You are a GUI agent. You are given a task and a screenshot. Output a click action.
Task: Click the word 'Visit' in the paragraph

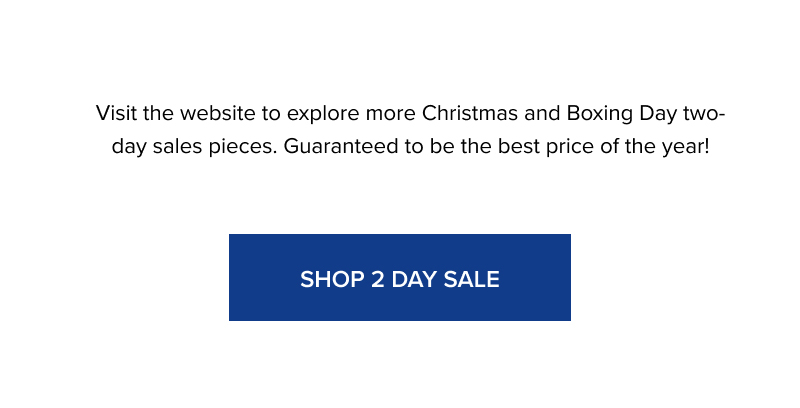point(116,113)
